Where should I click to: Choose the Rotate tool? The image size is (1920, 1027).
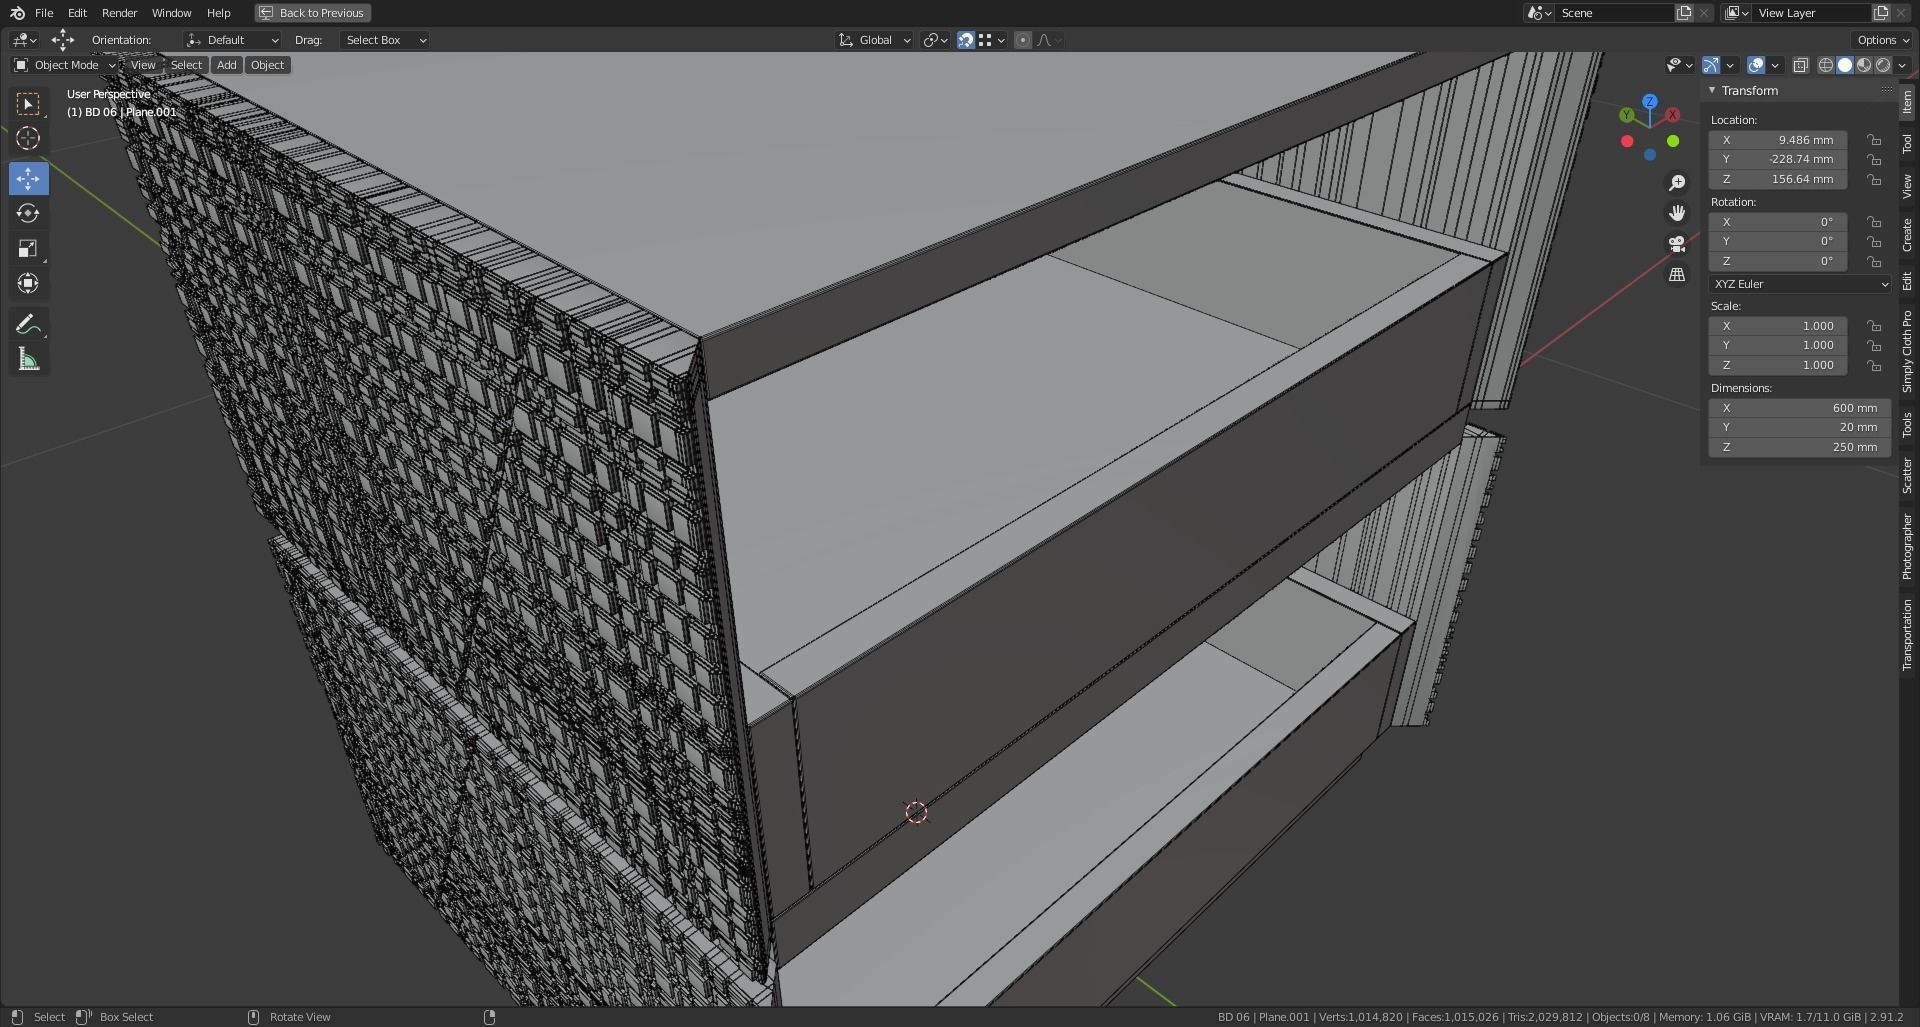click(28, 214)
